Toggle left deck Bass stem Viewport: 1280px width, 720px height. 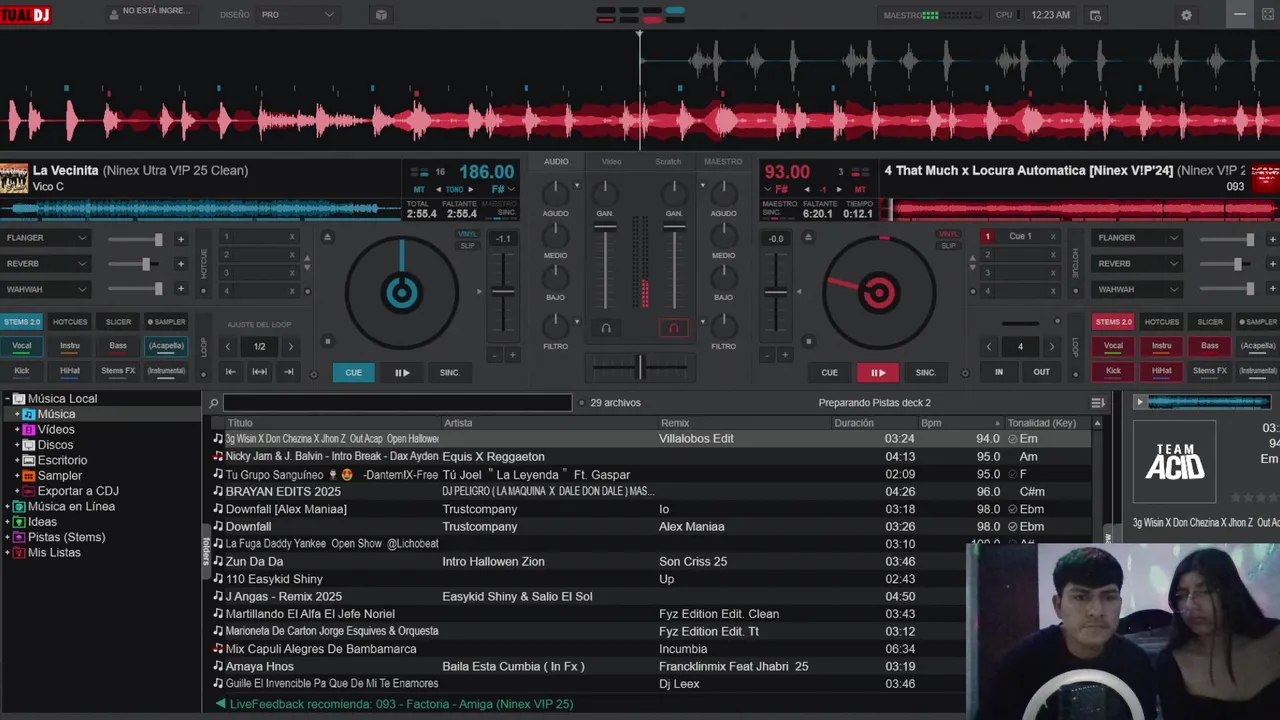(x=118, y=346)
